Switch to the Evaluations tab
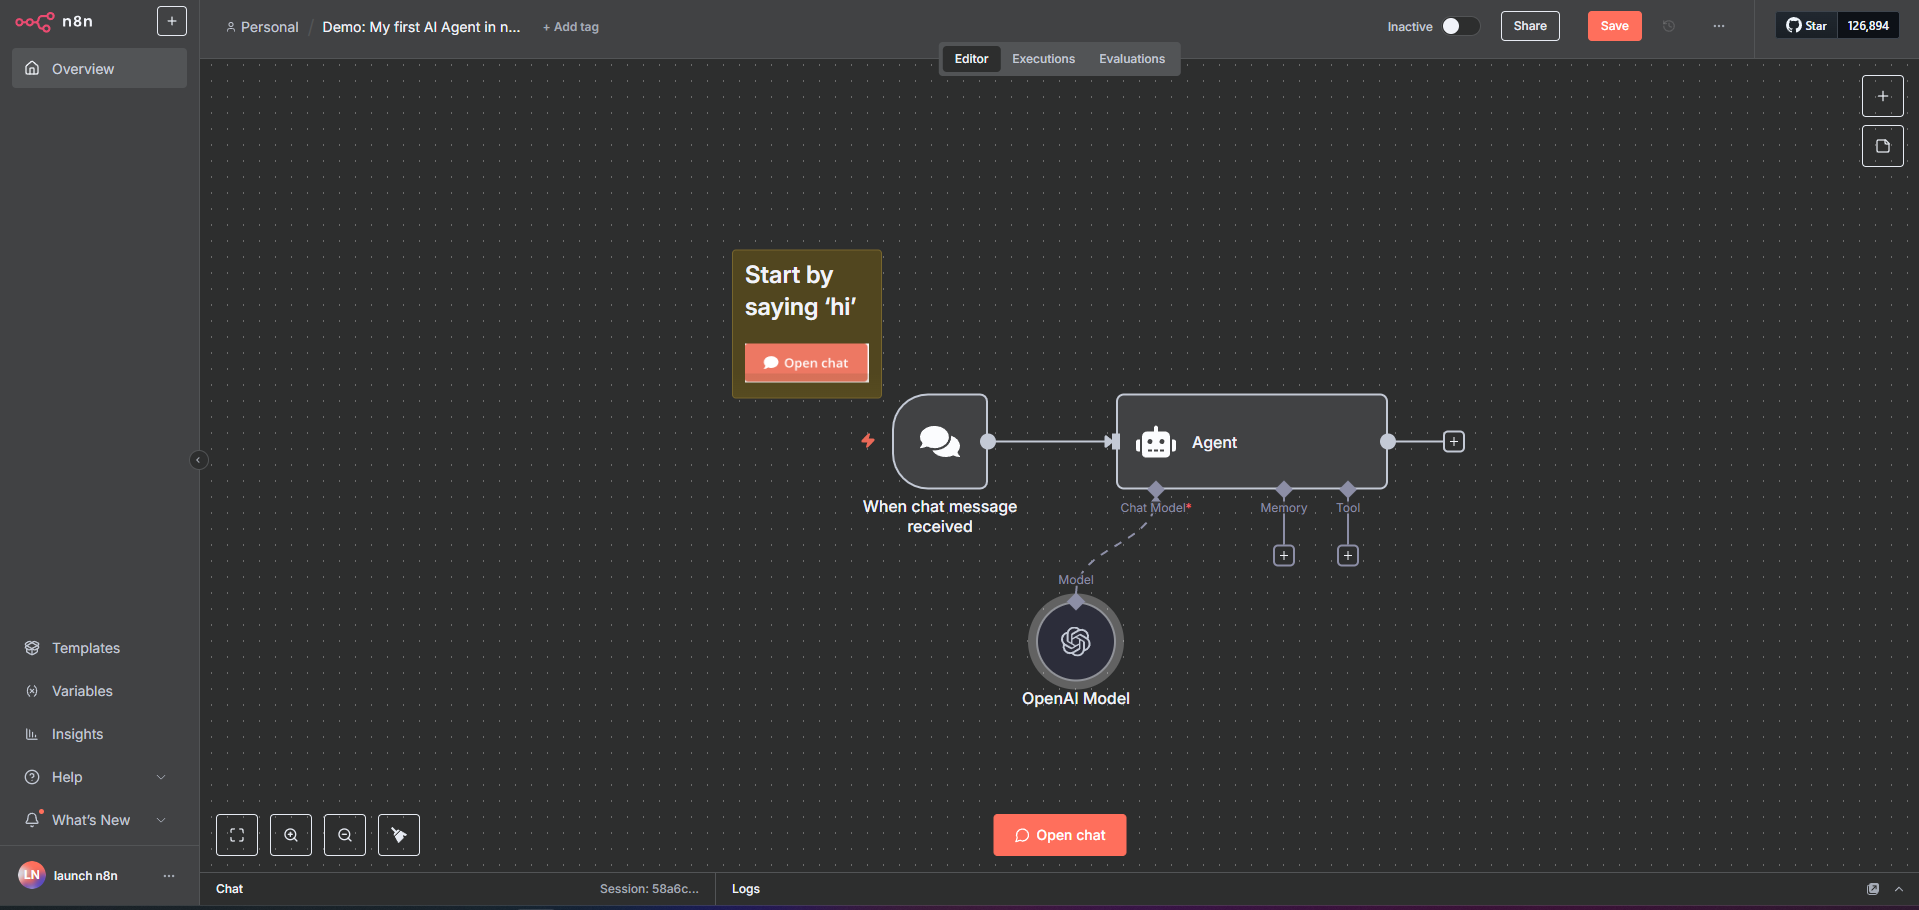 (x=1131, y=59)
